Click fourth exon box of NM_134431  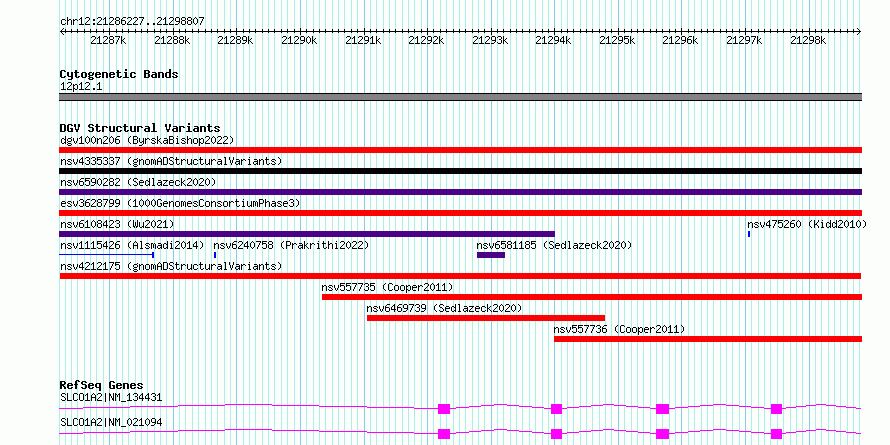(x=776, y=409)
